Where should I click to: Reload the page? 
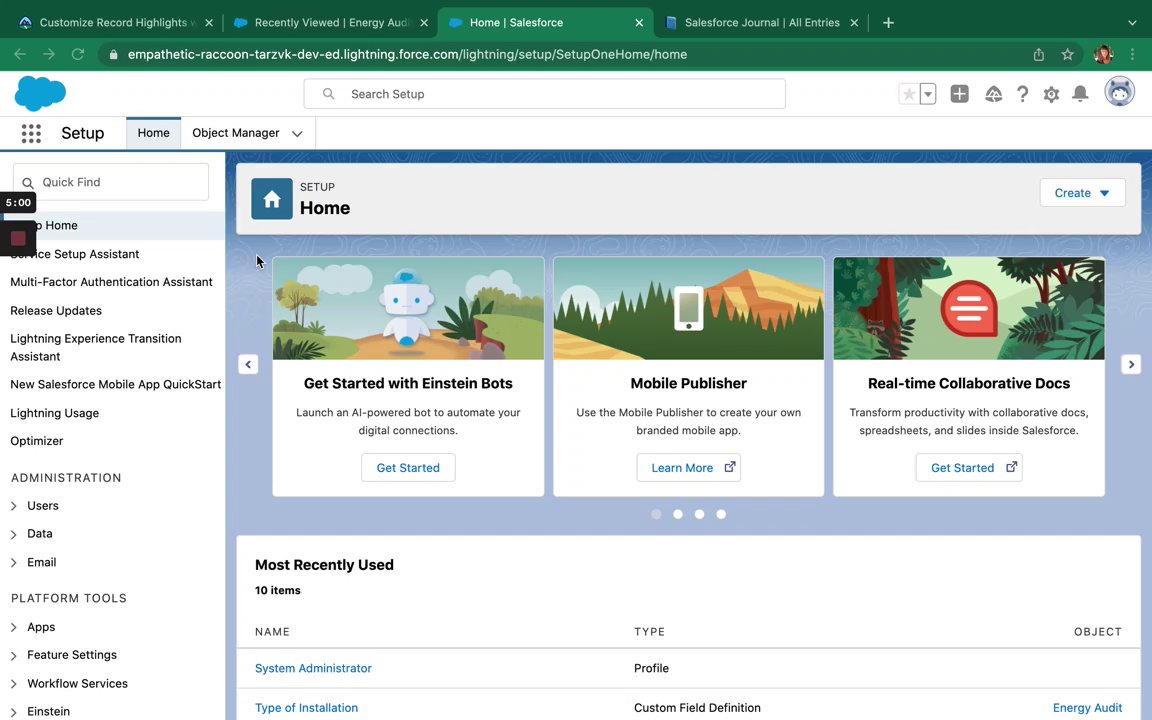click(77, 54)
